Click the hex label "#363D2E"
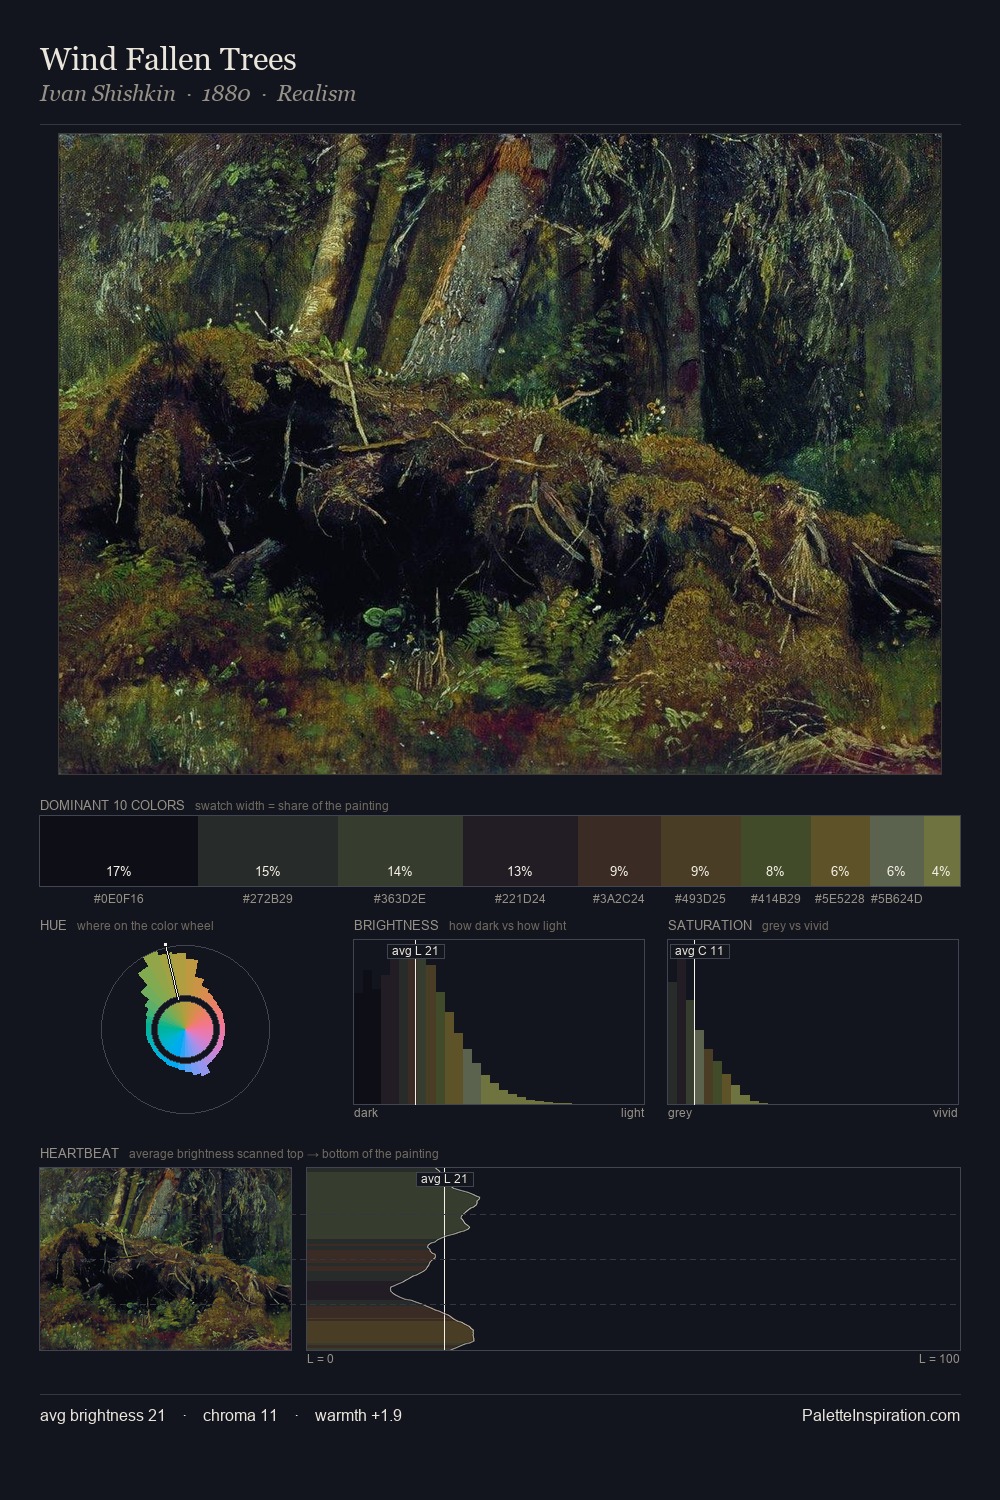The height and width of the screenshot is (1500, 1000). coord(400,898)
